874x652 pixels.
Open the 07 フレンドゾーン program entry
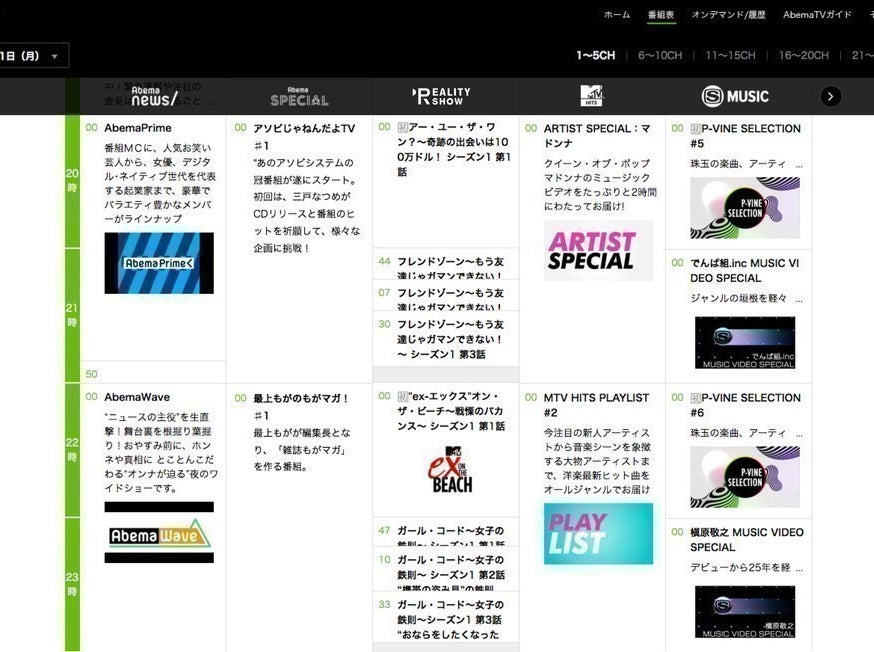click(x=445, y=295)
